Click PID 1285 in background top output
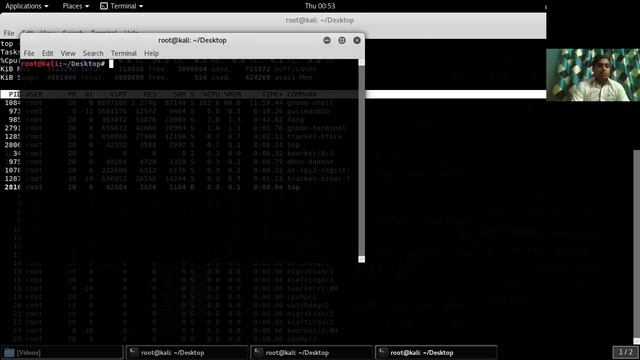The width and height of the screenshot is (640, 360). coord(12,137)
